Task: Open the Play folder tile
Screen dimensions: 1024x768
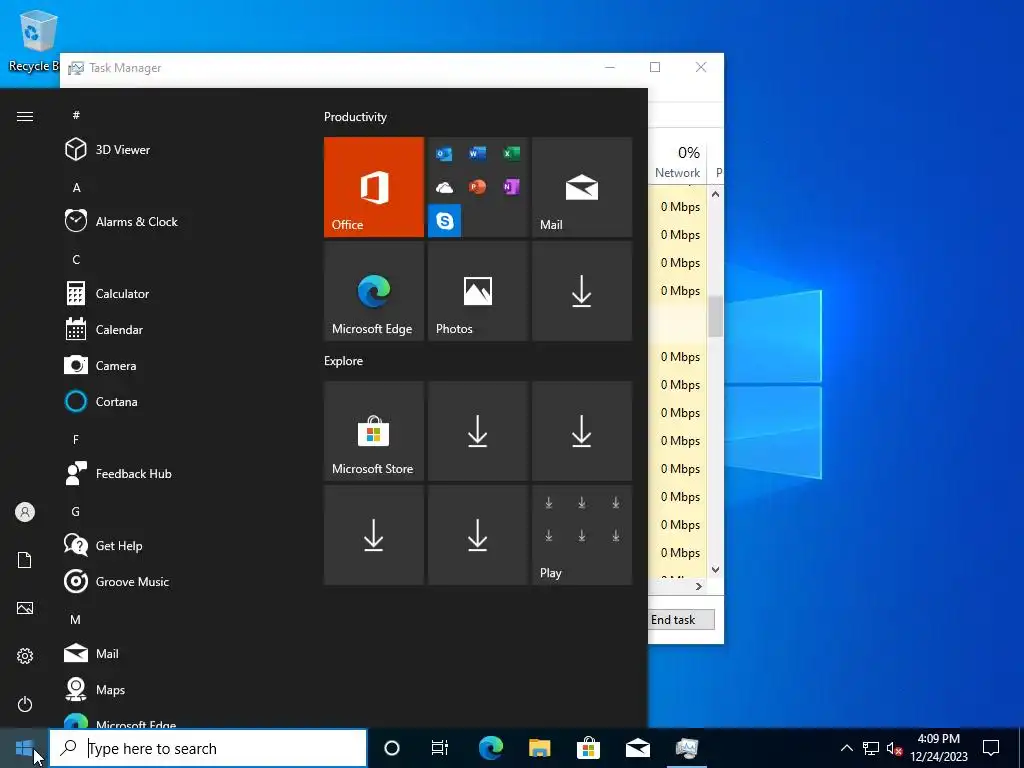Action: click(582, 535)
